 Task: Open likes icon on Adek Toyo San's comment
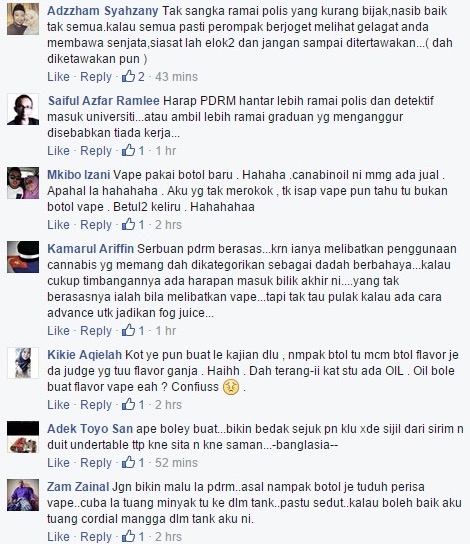click(128, 462)
